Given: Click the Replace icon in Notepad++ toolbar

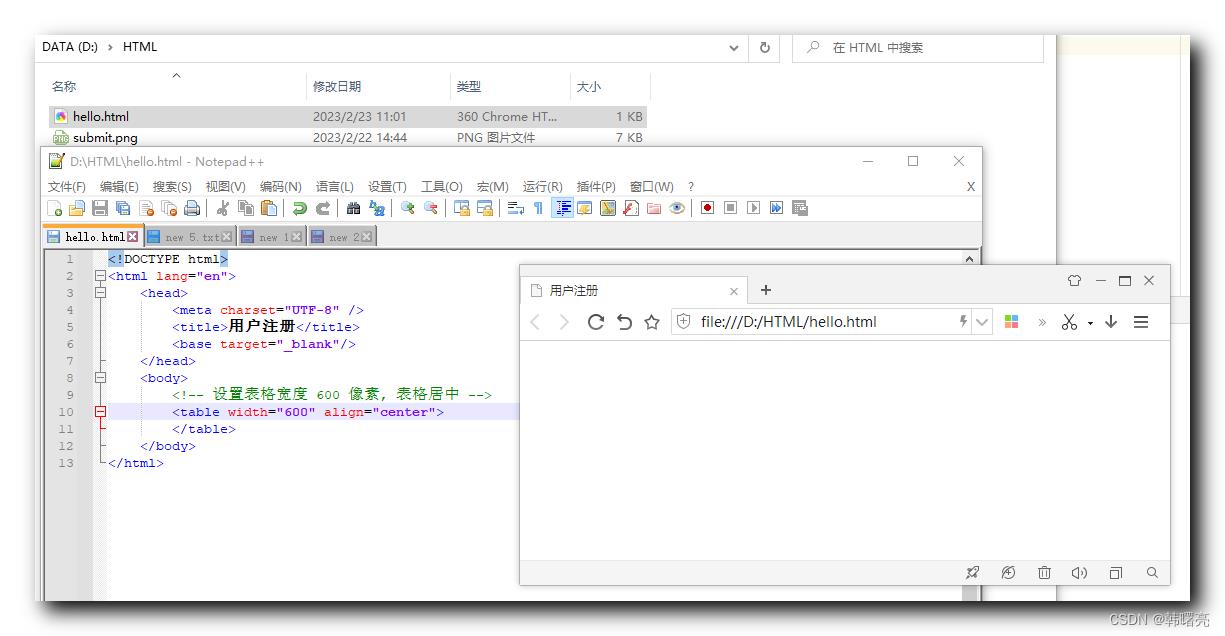Looking at the screenshot, I should (376, 208).
